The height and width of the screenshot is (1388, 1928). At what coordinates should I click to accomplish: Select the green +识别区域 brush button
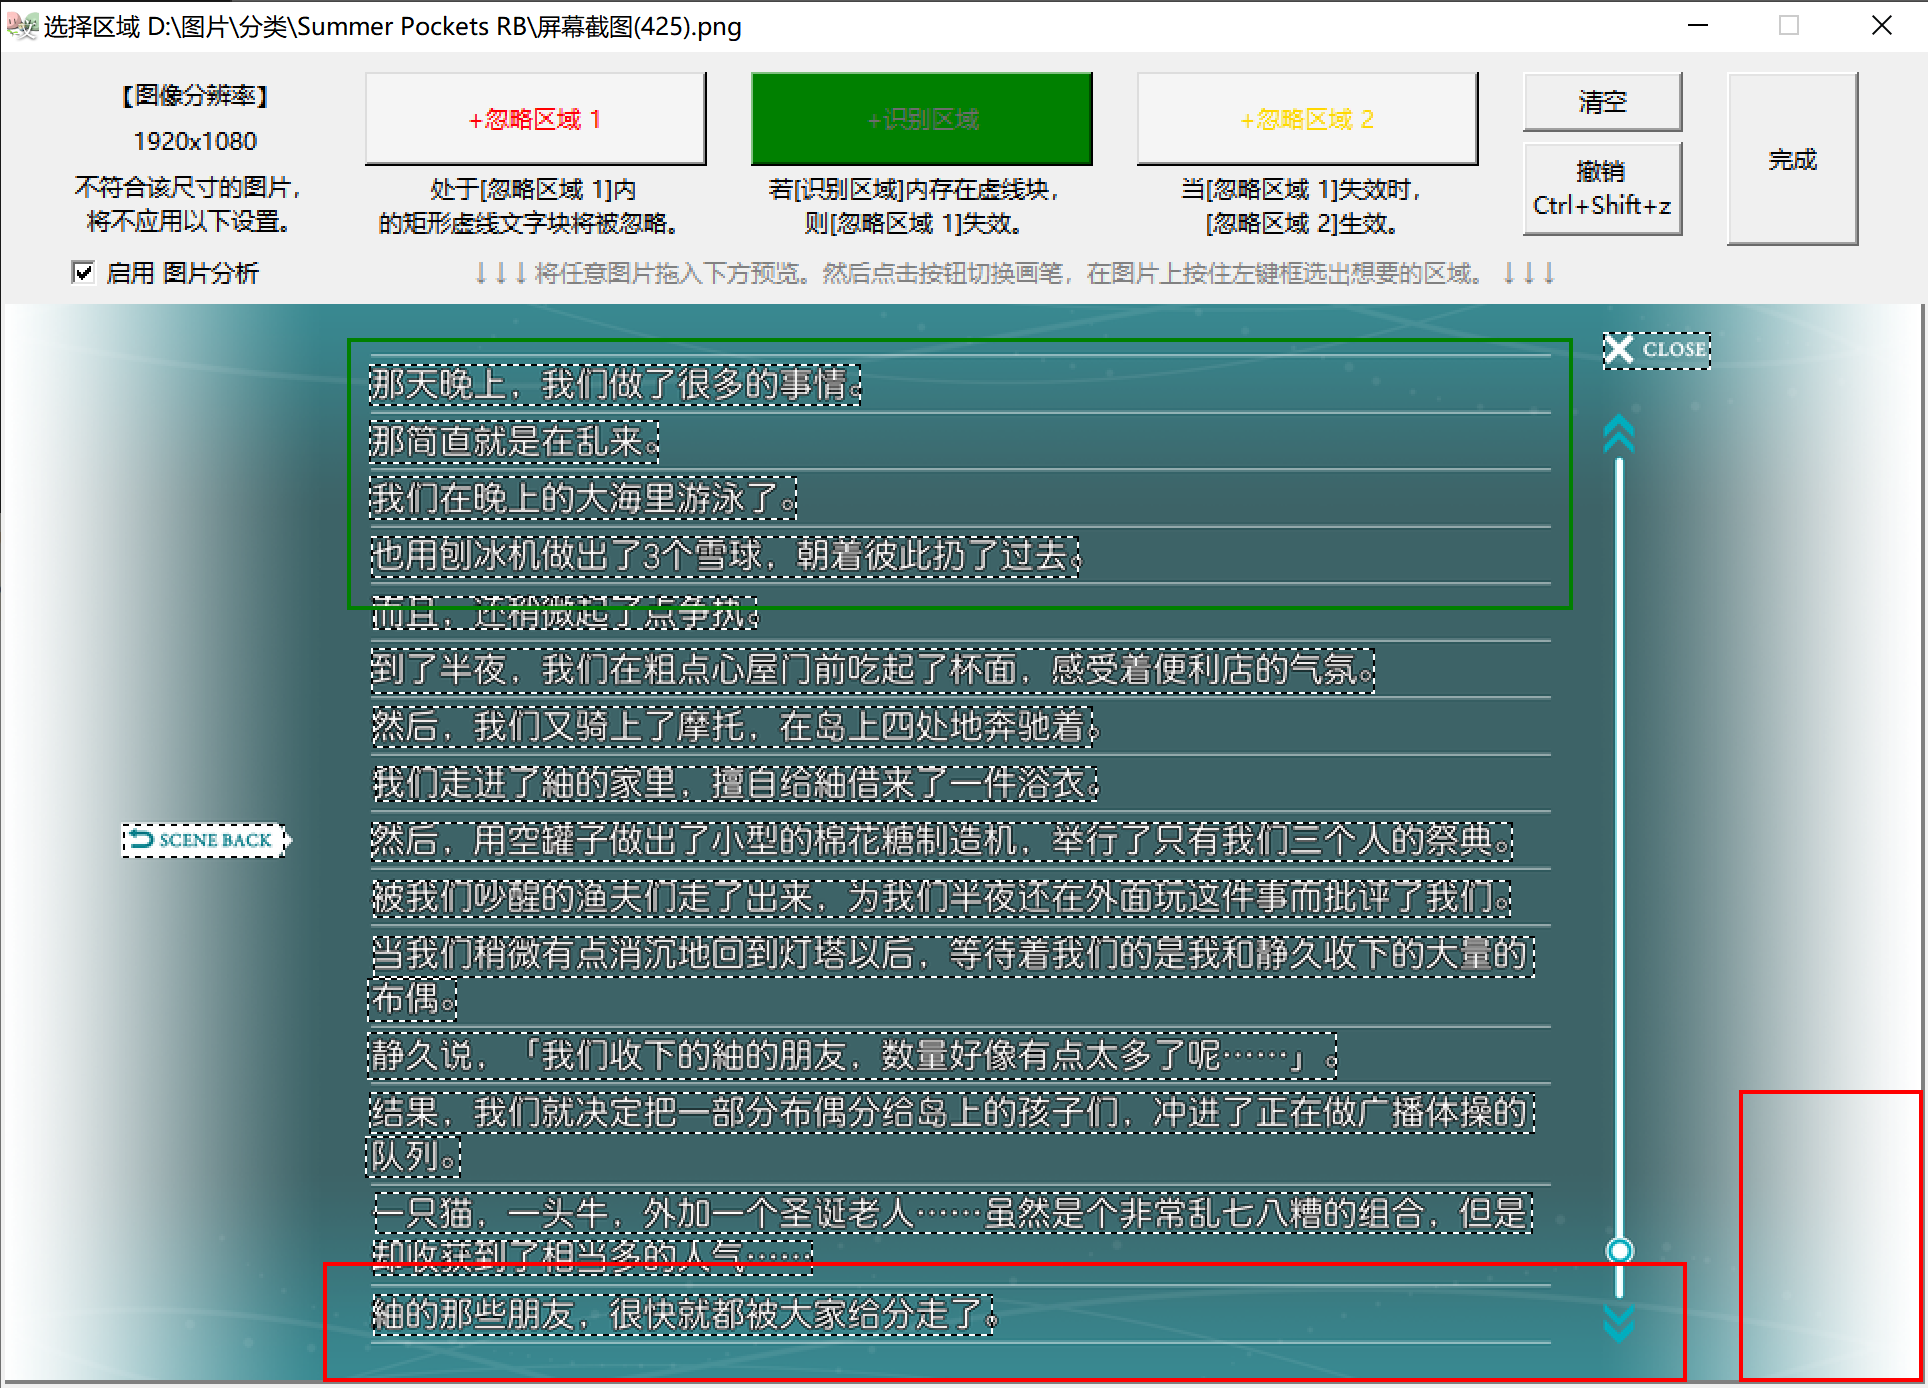pyautogui.click(x=921, y=119)
